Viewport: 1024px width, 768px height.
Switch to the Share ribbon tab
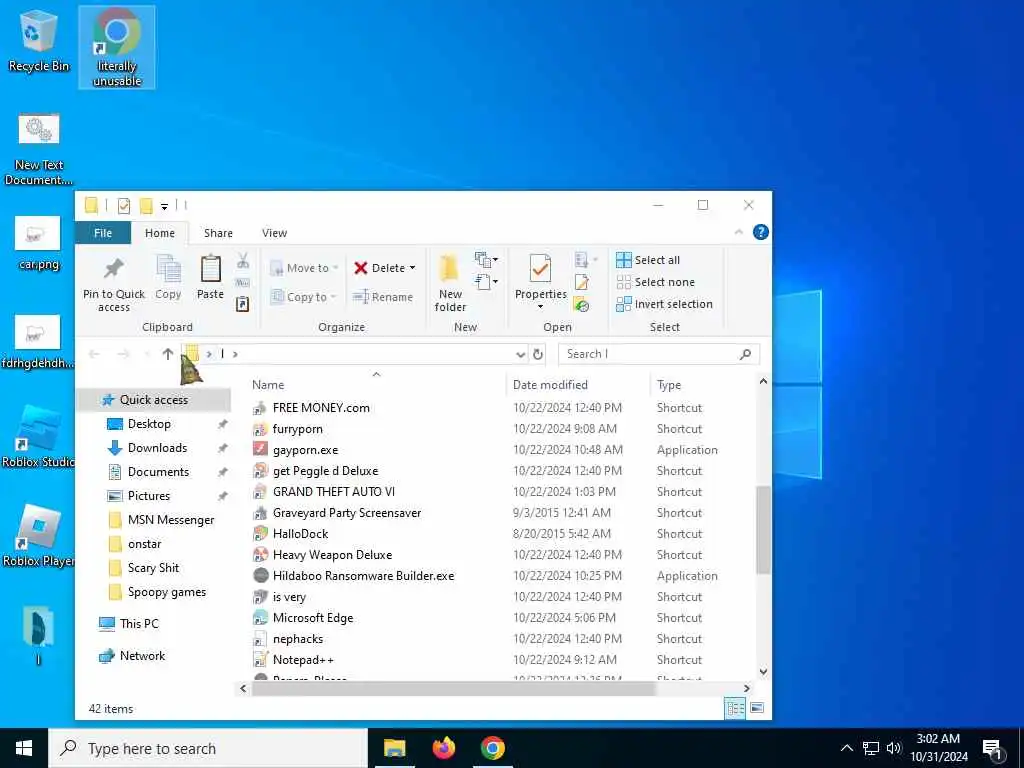[218, 233]
